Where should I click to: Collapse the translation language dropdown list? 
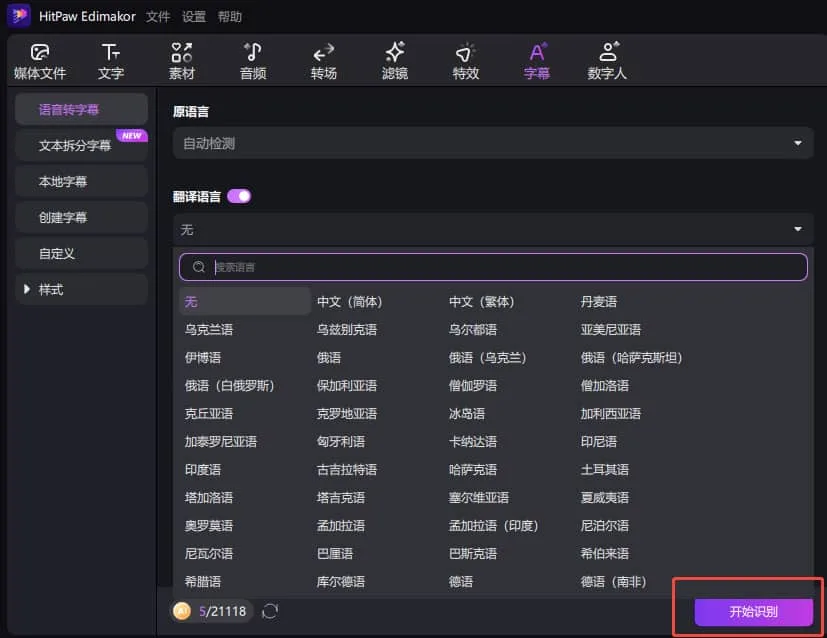[x=797, y=229]
